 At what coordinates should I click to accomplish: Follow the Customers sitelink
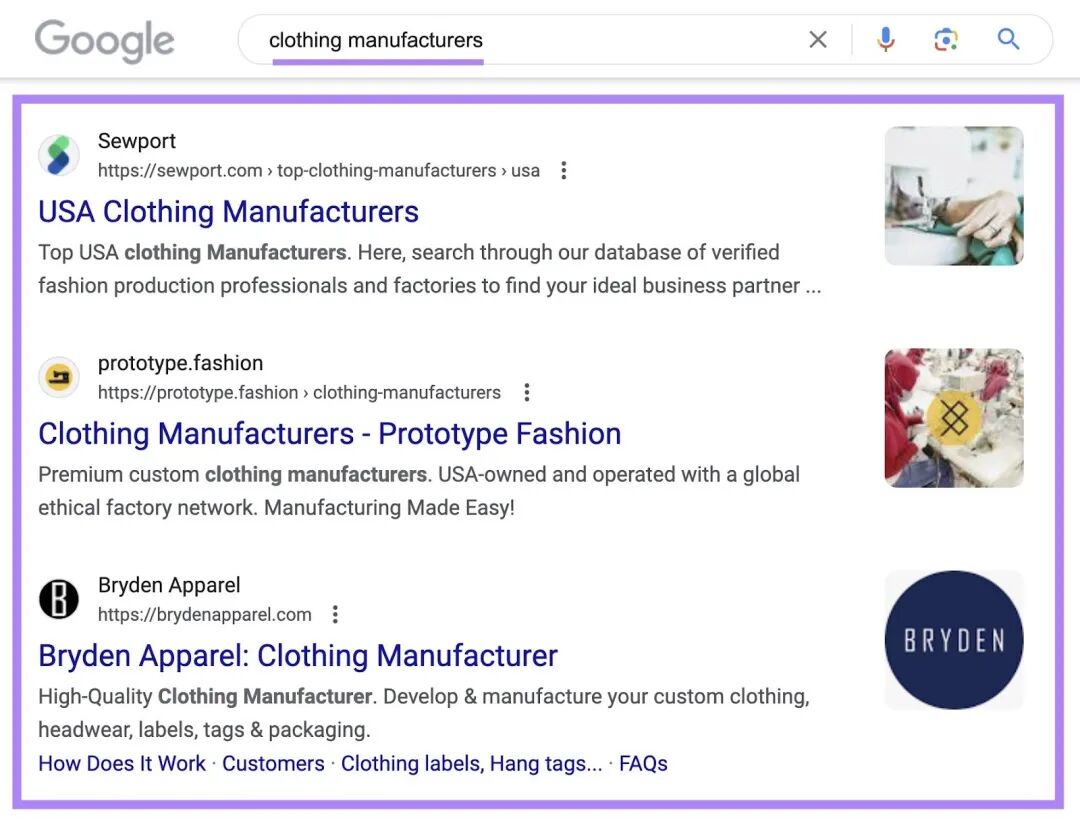[273, 763]
